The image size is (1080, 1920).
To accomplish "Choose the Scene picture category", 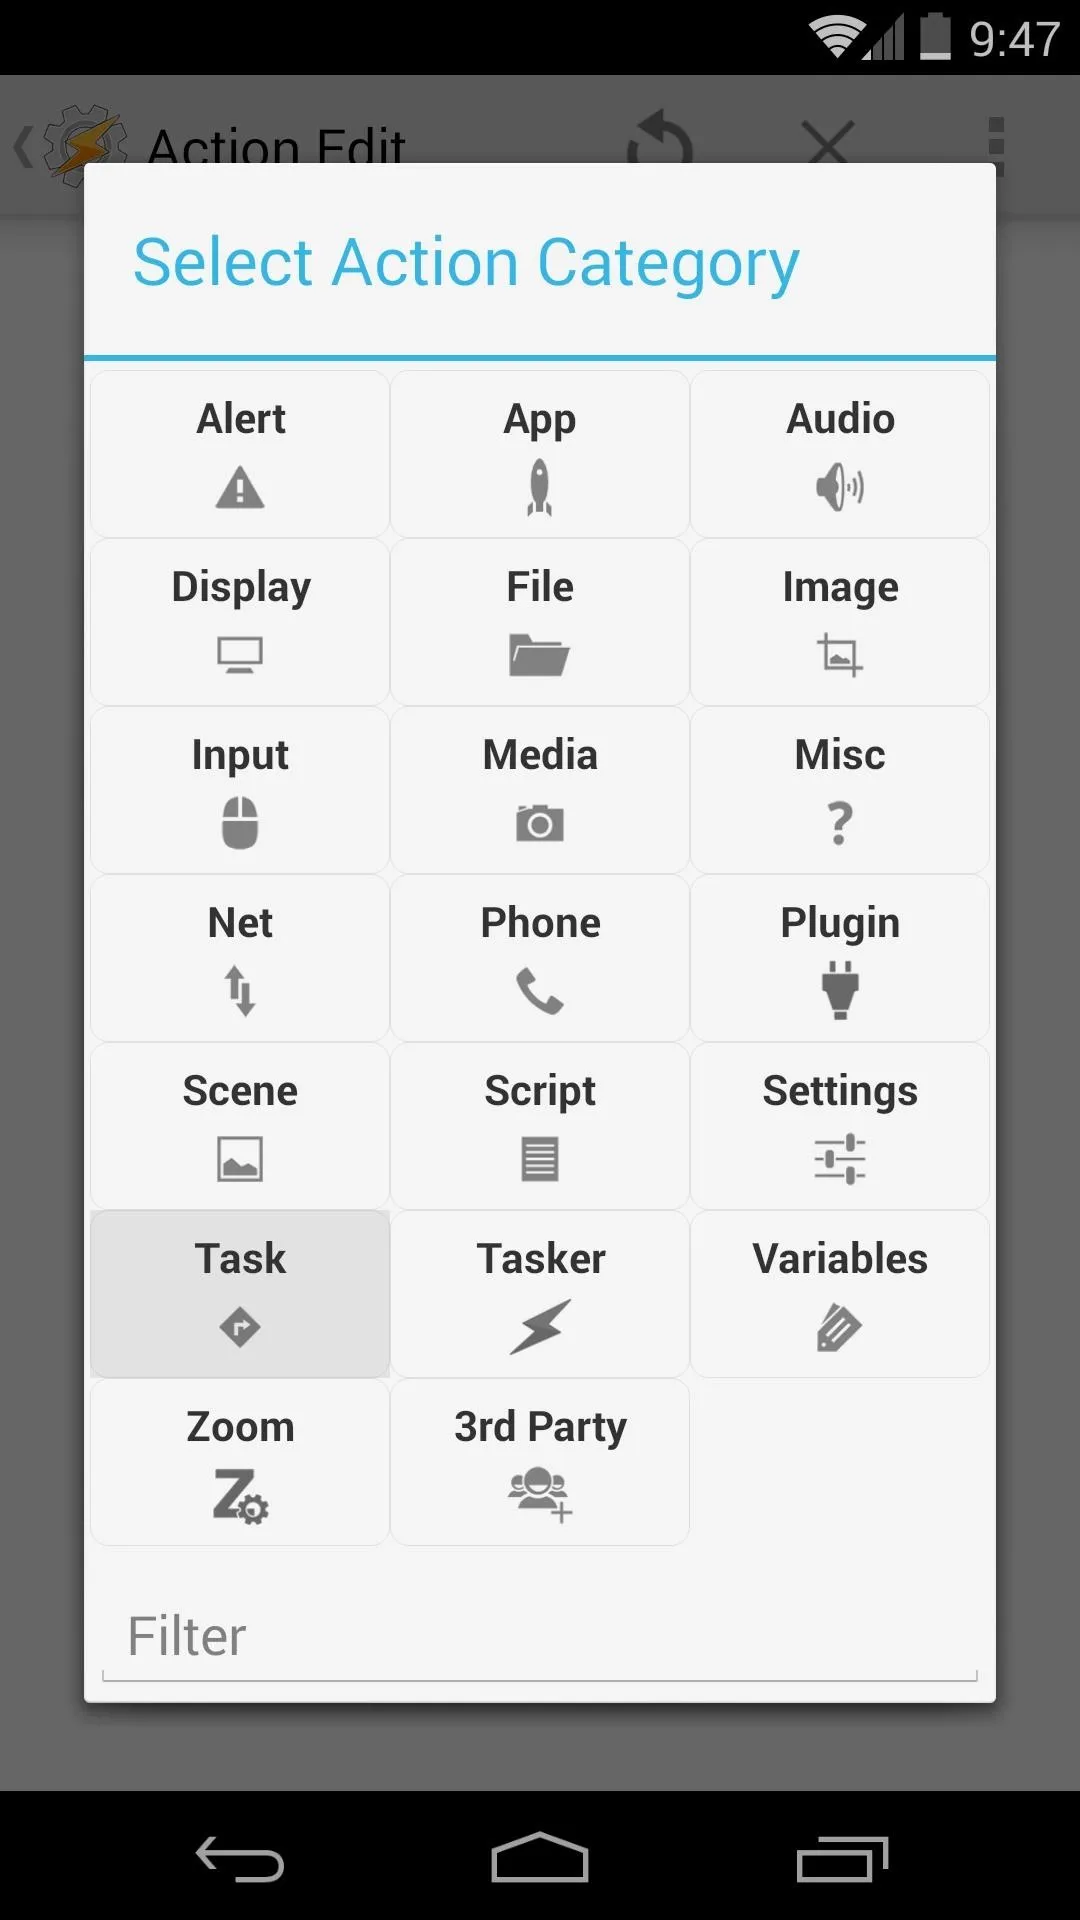I will (x=240, y=1126).
